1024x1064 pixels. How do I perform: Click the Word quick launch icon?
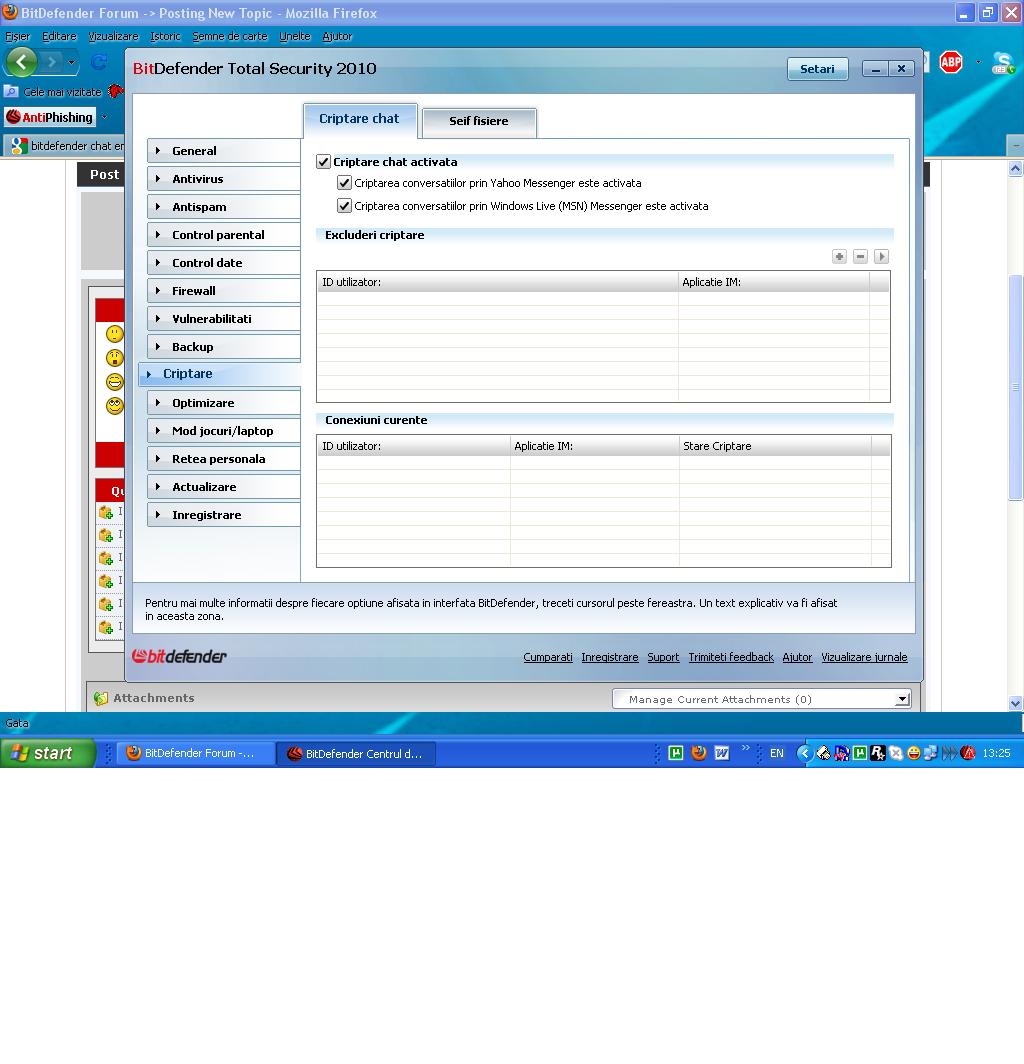(722, 753)
